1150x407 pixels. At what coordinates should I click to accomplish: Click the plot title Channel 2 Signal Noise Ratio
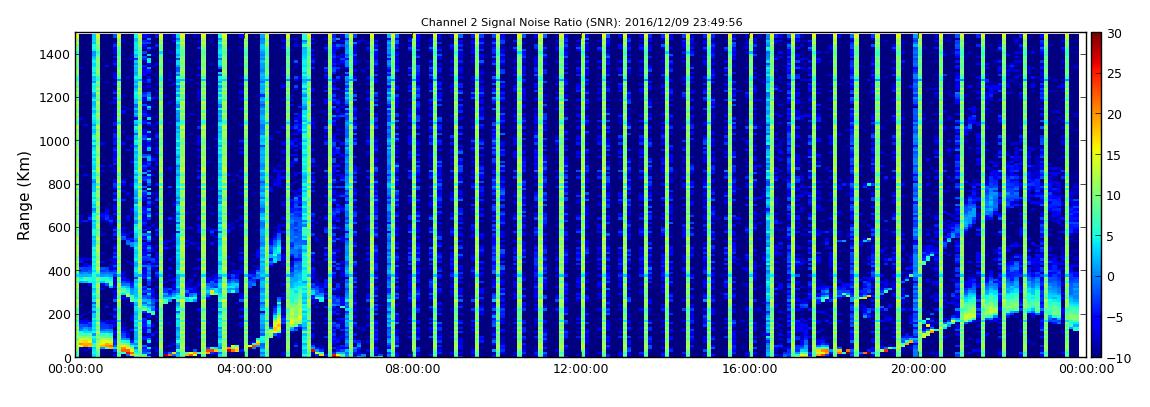(x=581, y=23)
